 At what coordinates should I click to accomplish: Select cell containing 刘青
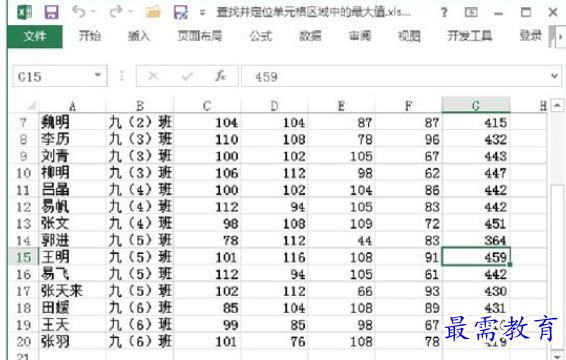tap(72, 156)
